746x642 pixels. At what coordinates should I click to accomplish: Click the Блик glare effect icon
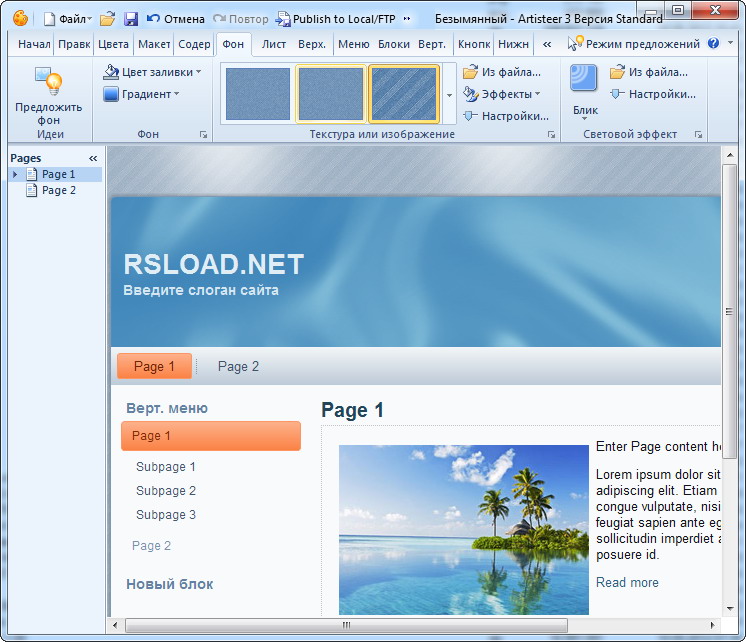pos(584,79)
